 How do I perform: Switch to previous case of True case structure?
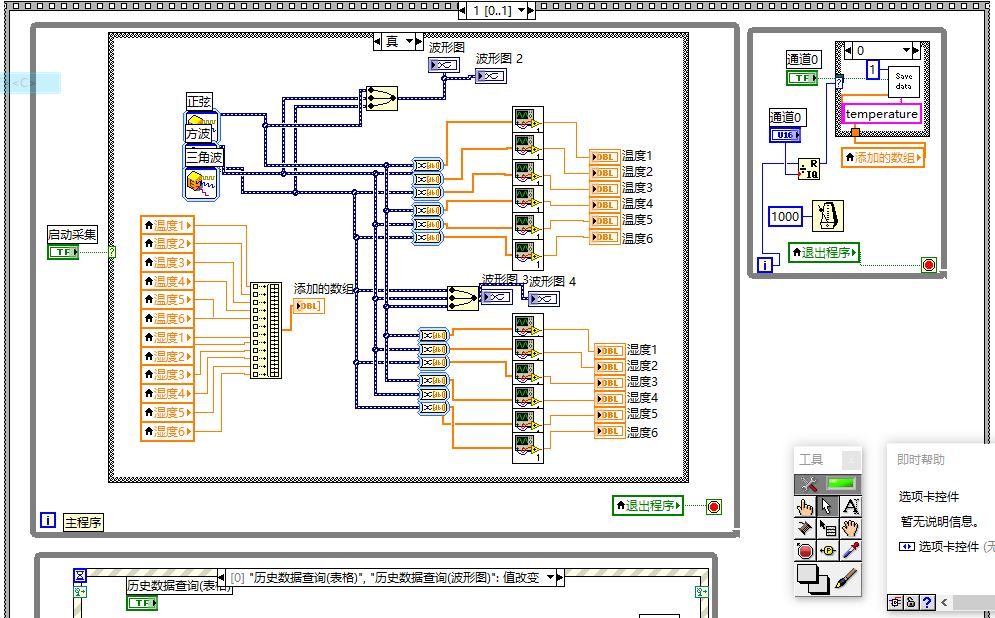pos(378,41)
